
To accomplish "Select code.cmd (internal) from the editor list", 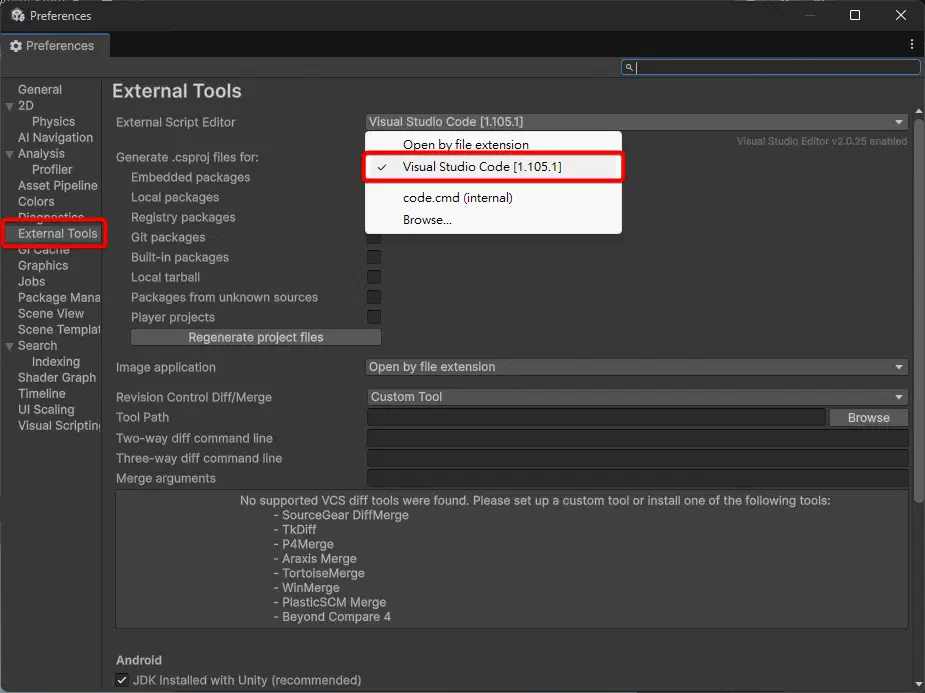I will coord(456,197).
